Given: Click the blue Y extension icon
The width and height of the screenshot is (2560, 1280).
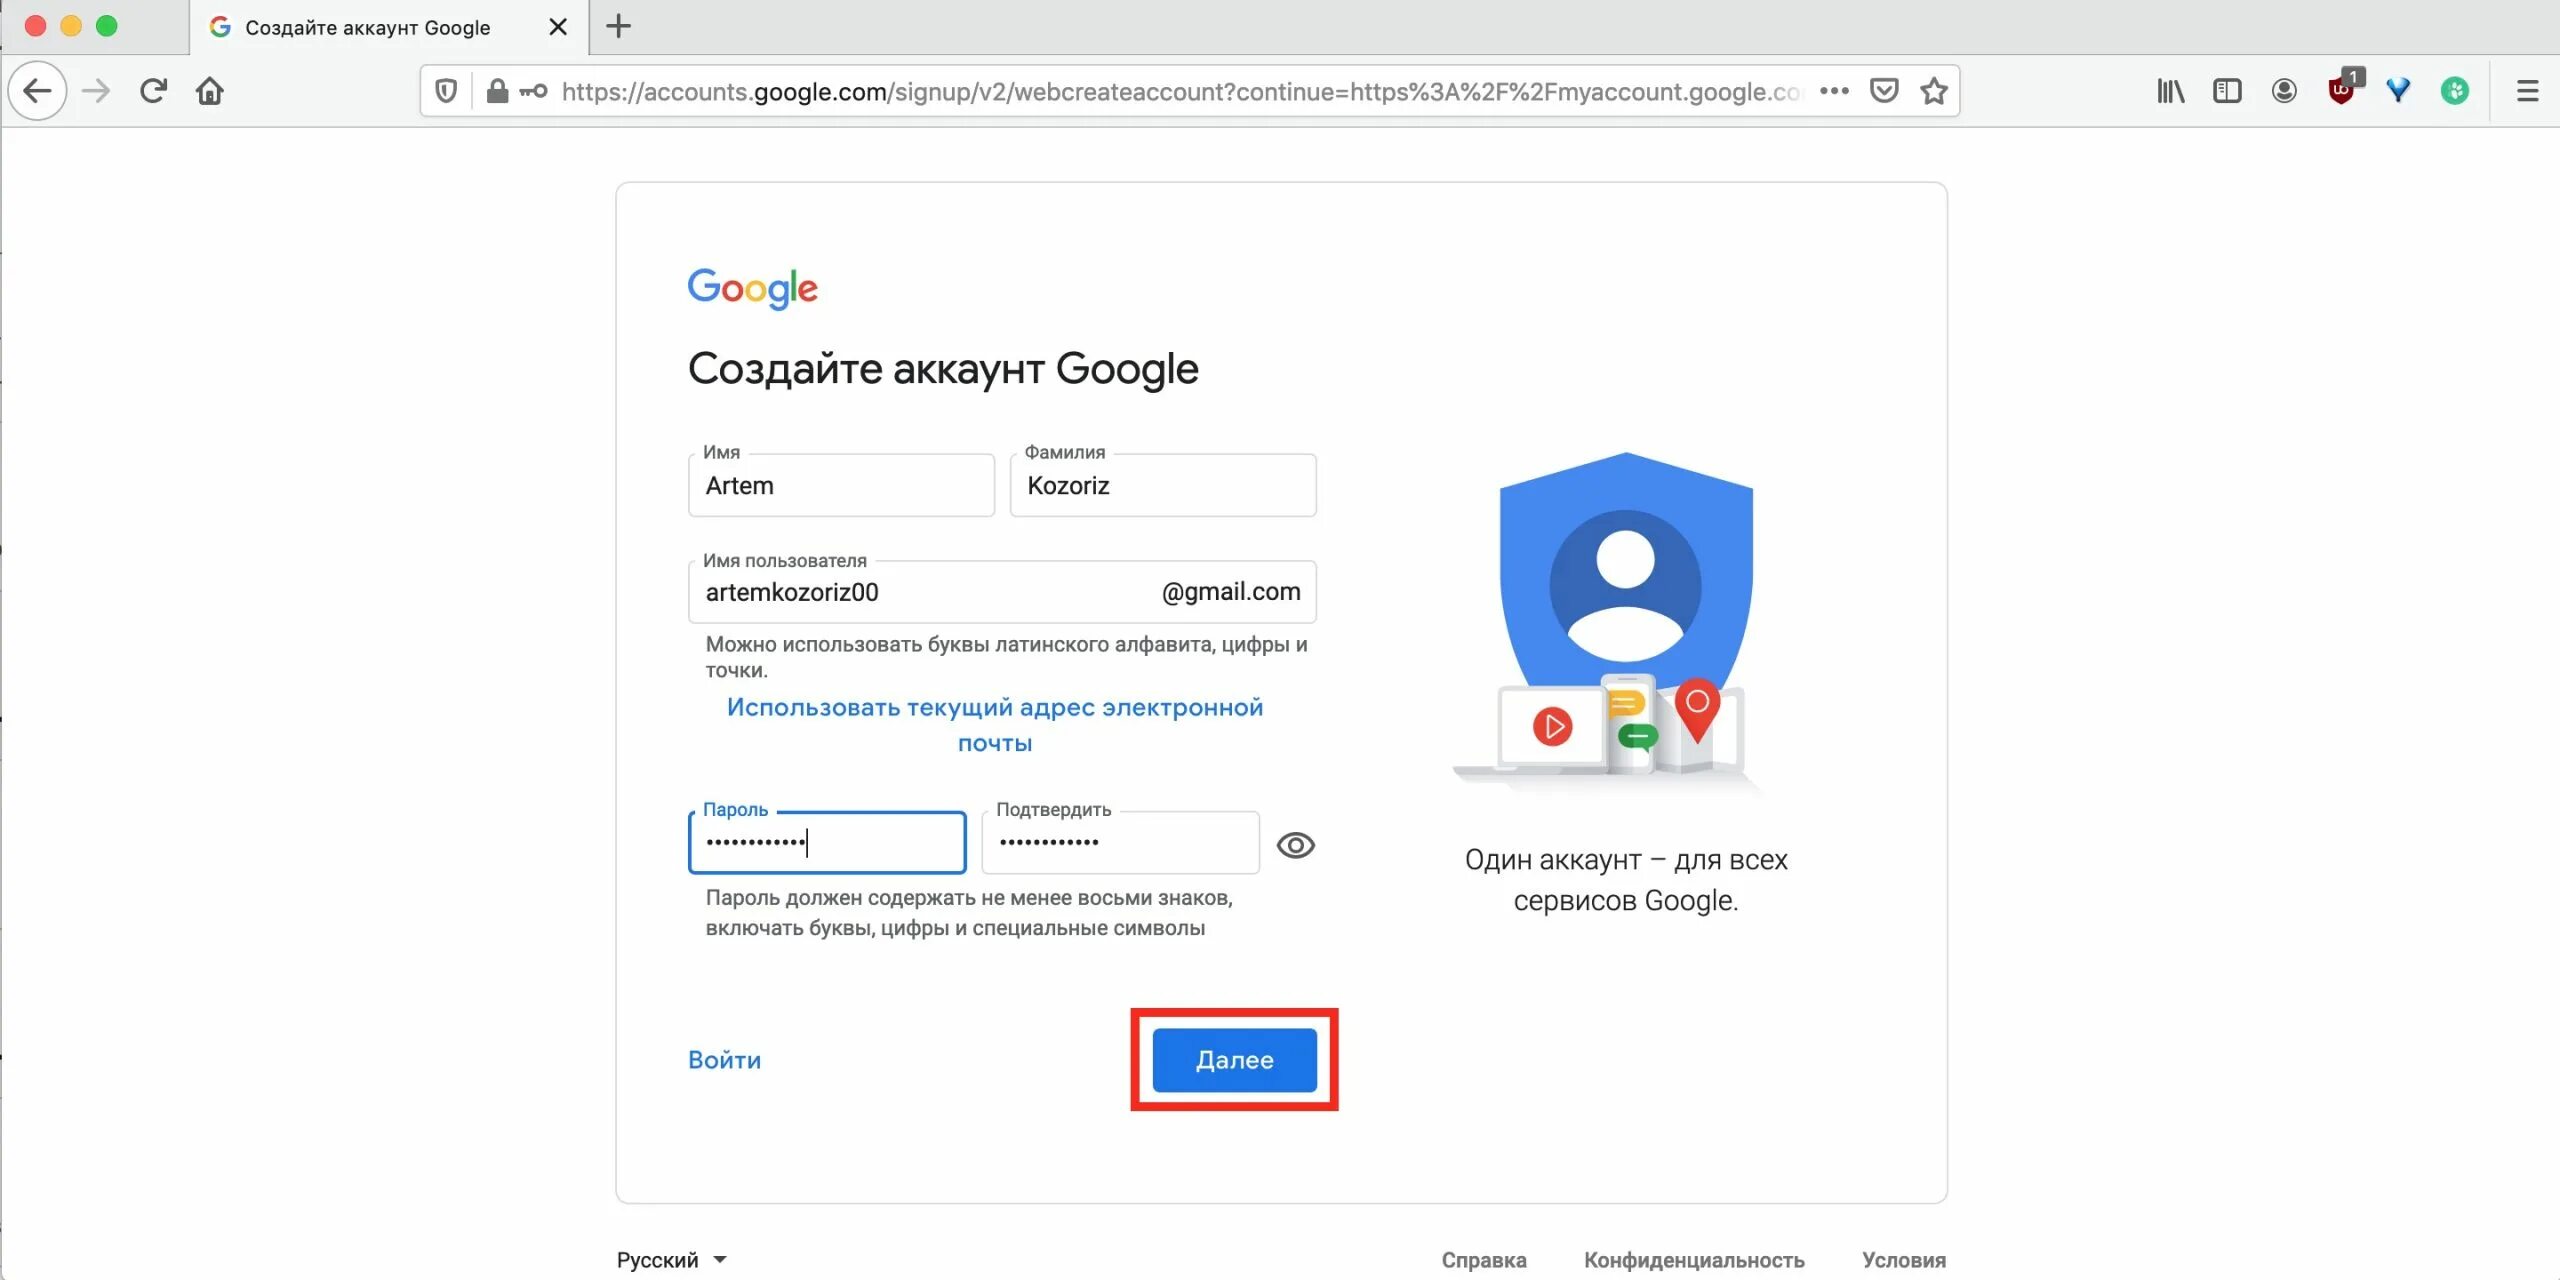Looking at the screenshot, I should coord(2398,91).
